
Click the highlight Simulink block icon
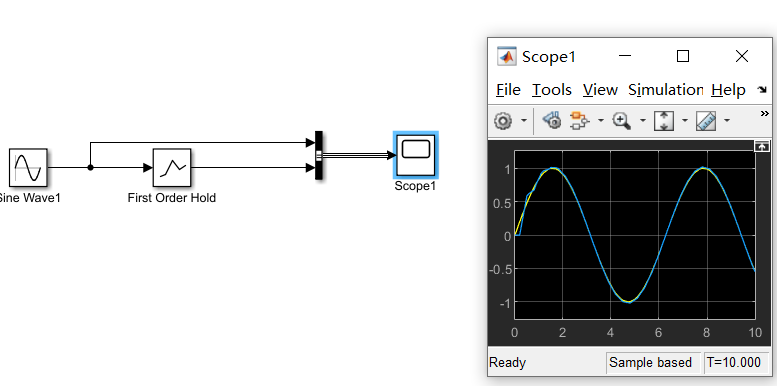coord(552,120)
